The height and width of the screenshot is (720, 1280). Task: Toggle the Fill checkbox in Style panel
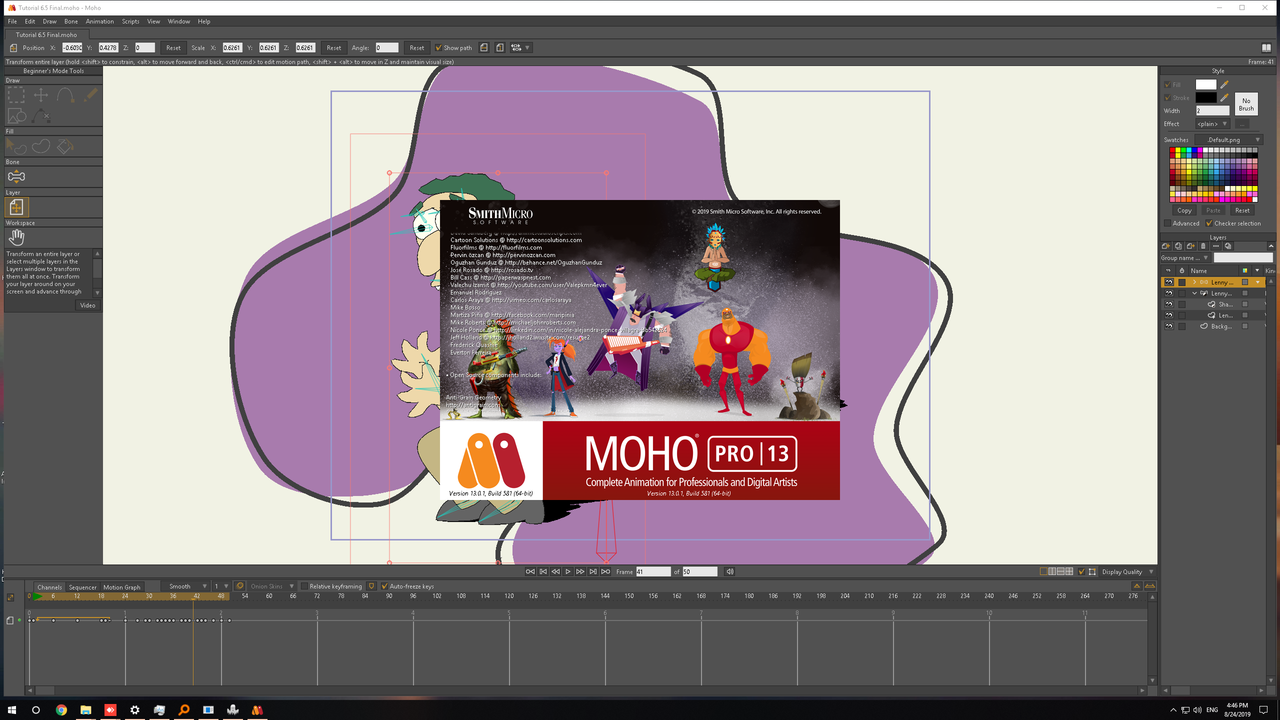(1167, 84)
